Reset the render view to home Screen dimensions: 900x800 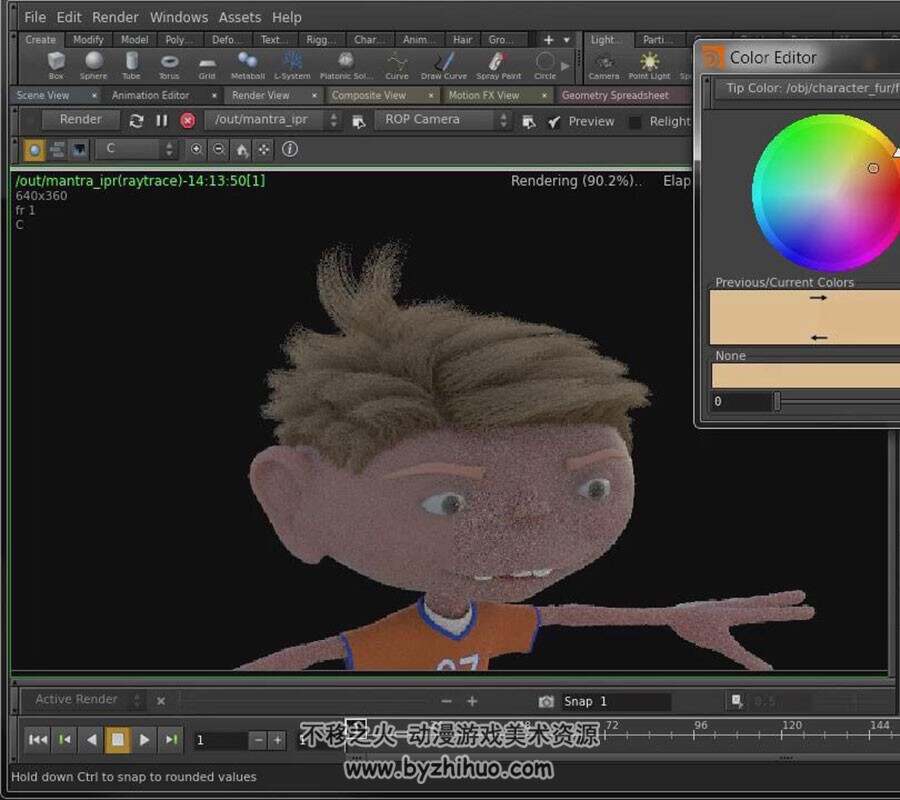tap(242, 150)
